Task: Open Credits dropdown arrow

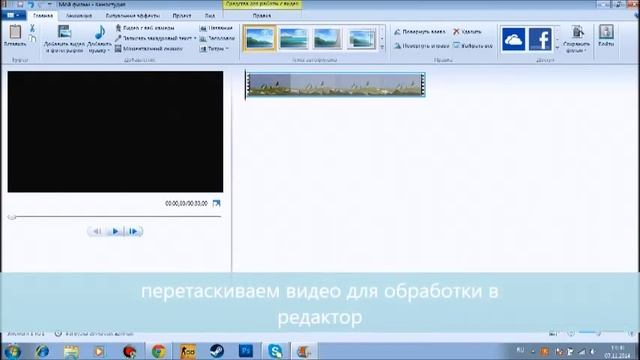Action: 227,49
